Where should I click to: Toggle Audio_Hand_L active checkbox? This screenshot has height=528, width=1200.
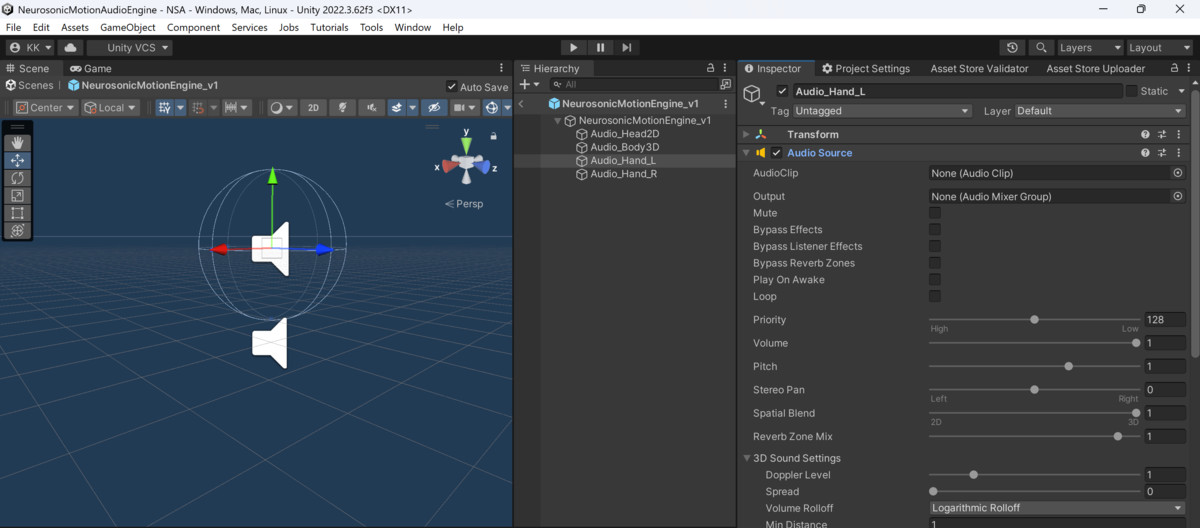pyautogui.click(x=783, y=91)
